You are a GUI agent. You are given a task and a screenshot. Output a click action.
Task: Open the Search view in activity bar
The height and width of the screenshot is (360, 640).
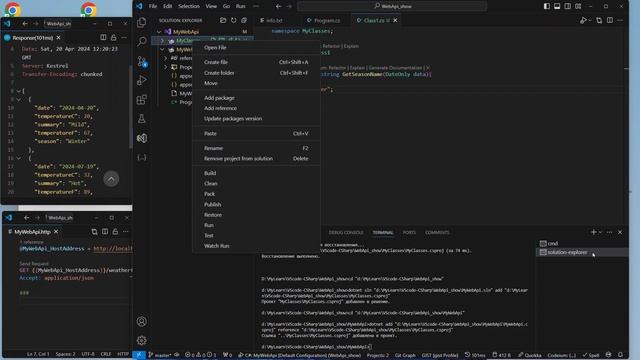coord(142,41)
